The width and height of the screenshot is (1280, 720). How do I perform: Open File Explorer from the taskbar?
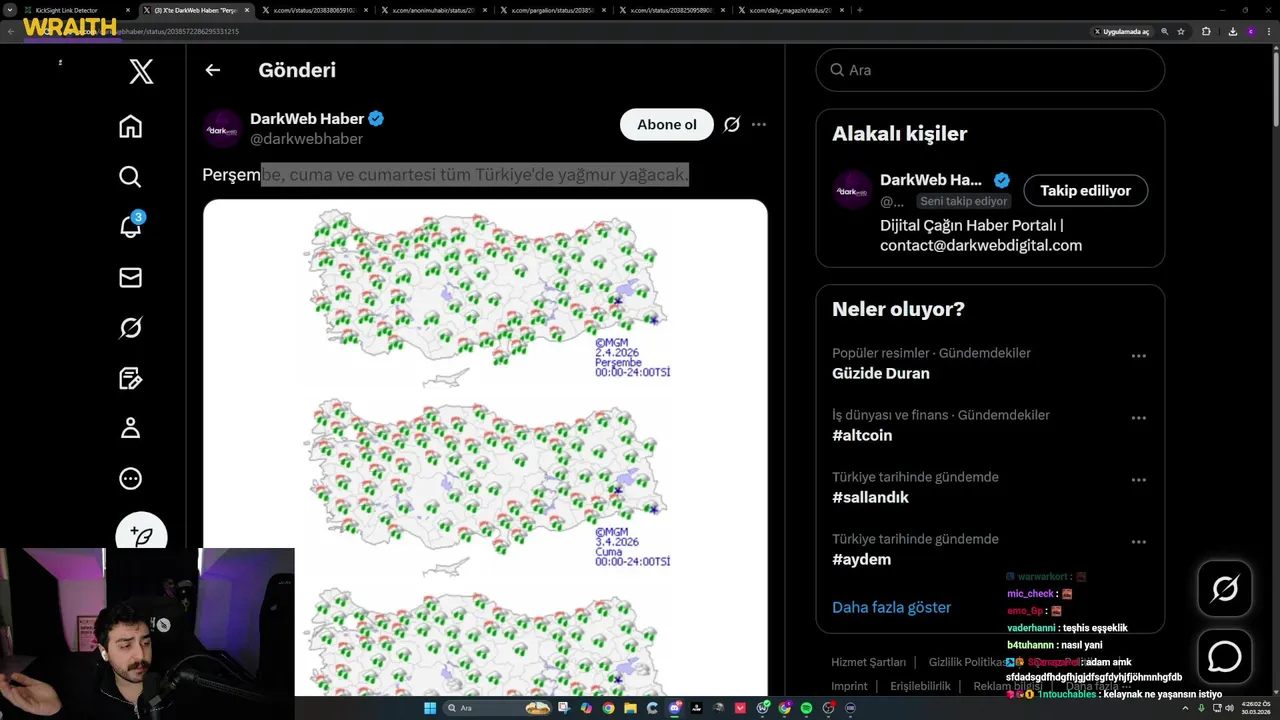pyautogui.click(x=630, y=708)
